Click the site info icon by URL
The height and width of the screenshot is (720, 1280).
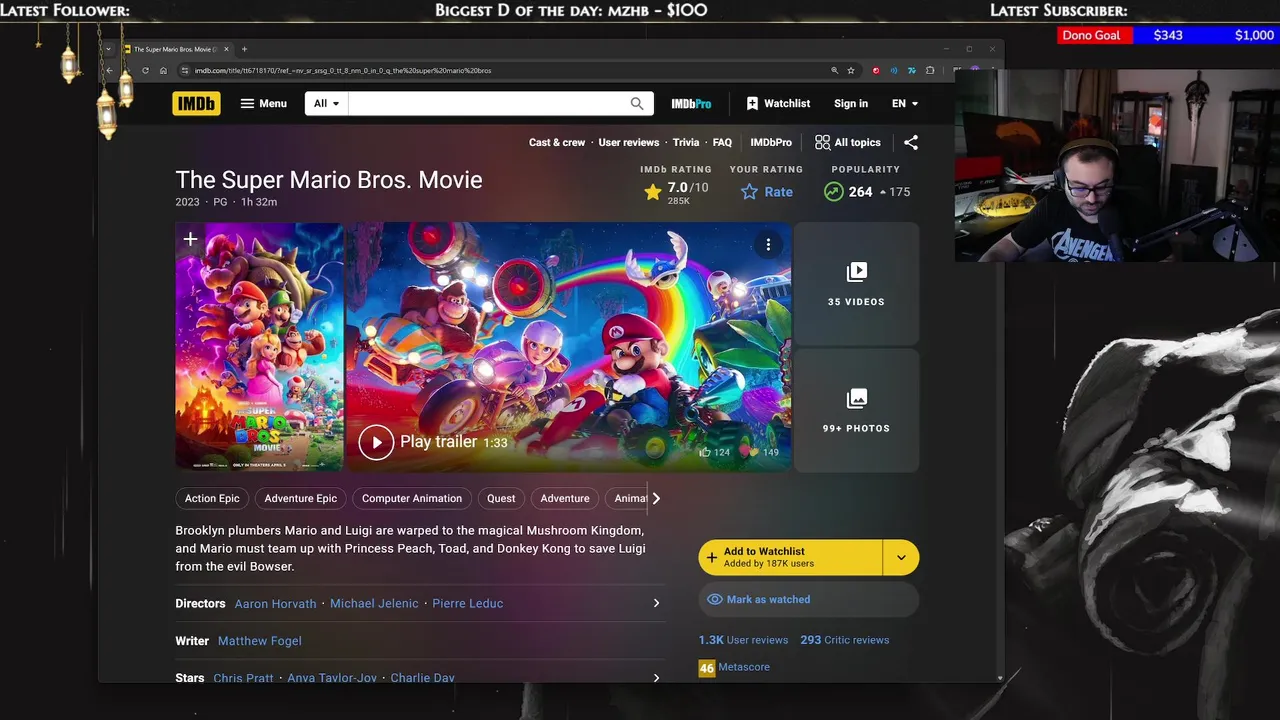184,70
